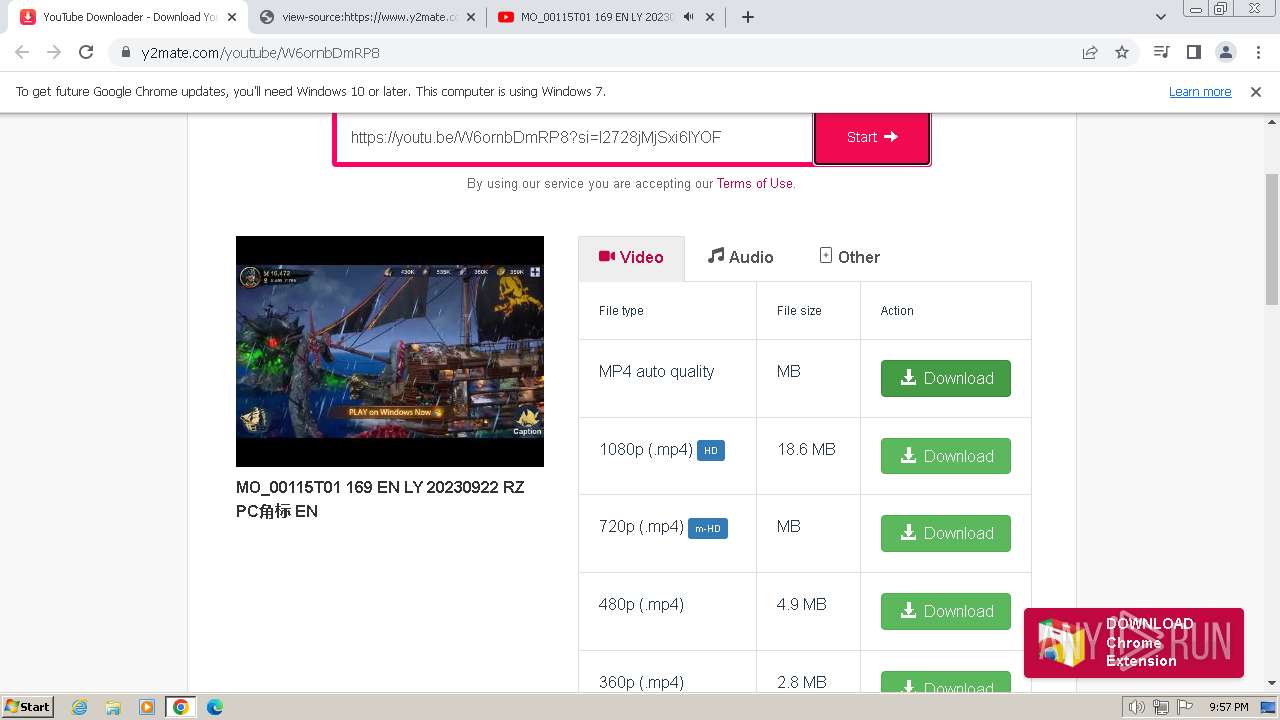Select the Video tab
The width and height of the screenshot is (1280, 720).
click(631, 258)
